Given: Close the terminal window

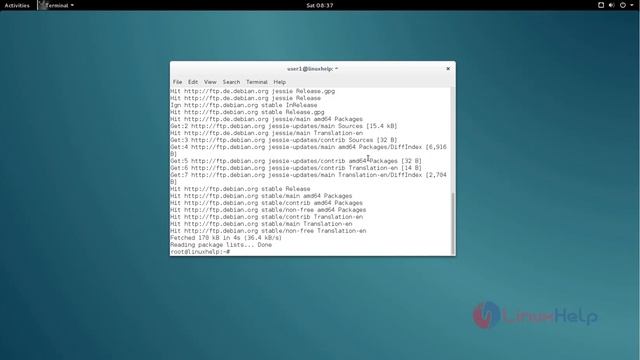Looking at the screenshot, I should point(448,69).
